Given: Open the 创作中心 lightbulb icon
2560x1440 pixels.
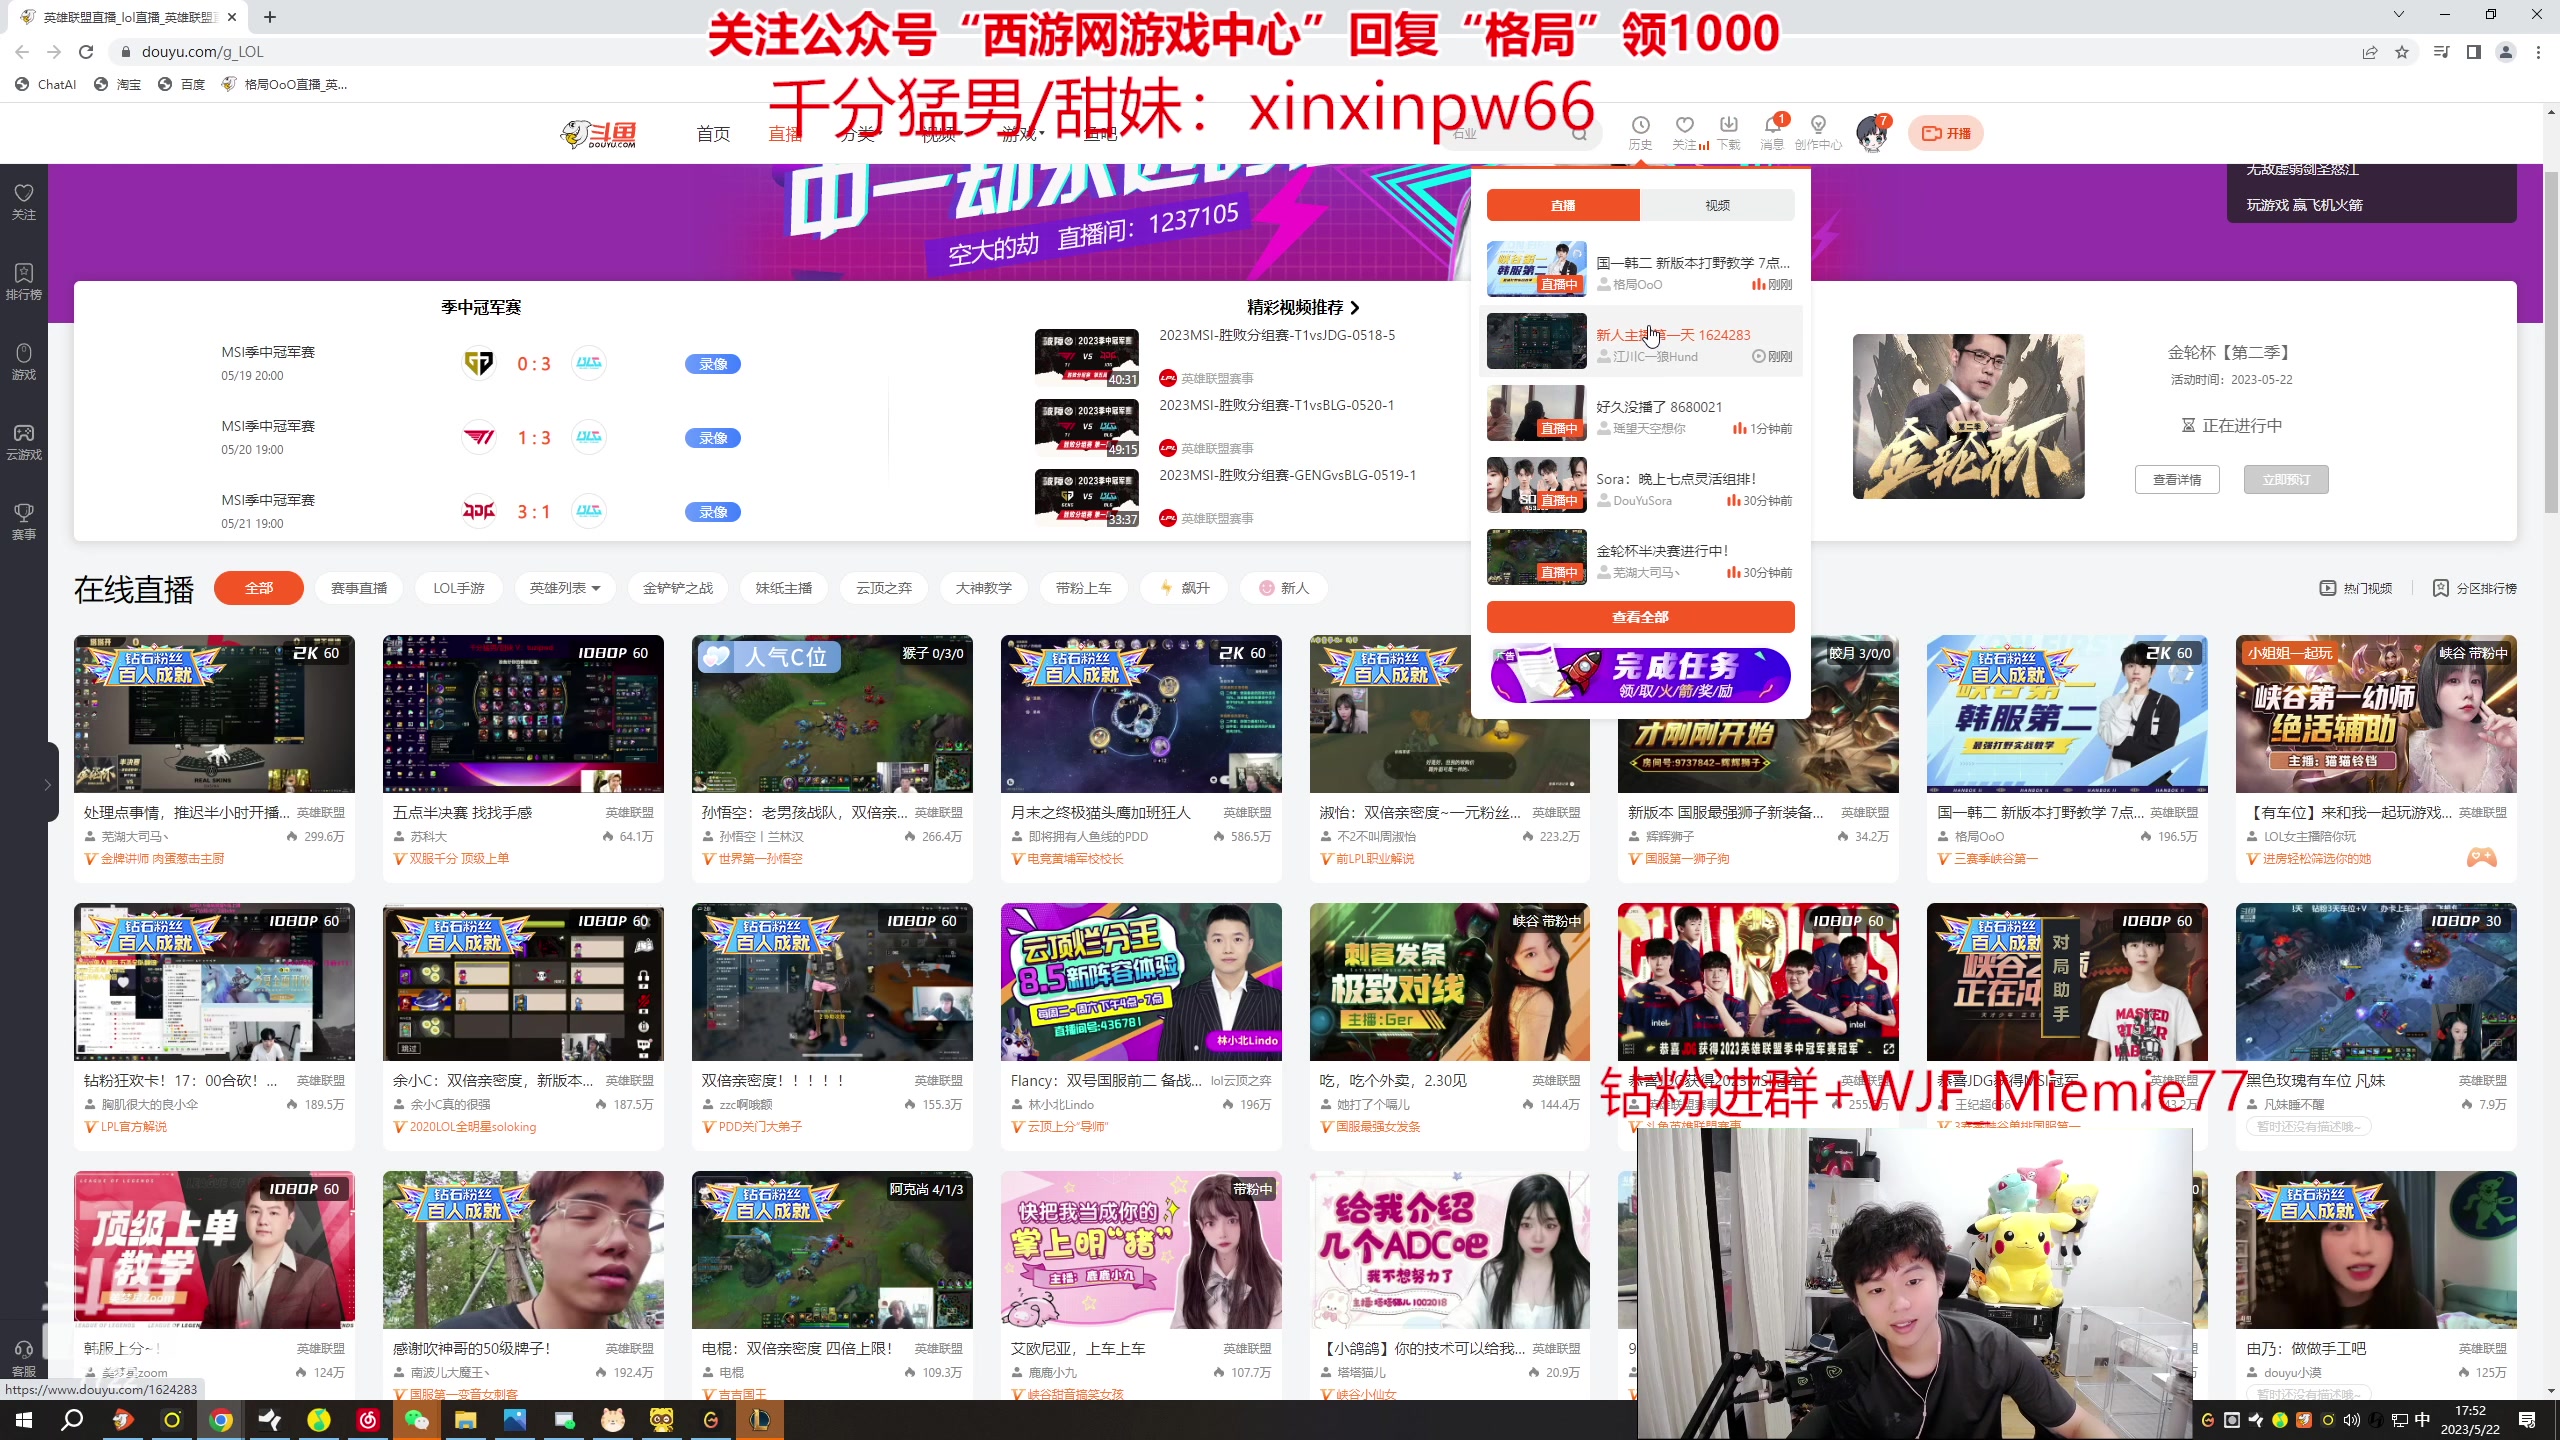Looking at the screenshot, I should pyautogui.click(x=1818, y=132).
